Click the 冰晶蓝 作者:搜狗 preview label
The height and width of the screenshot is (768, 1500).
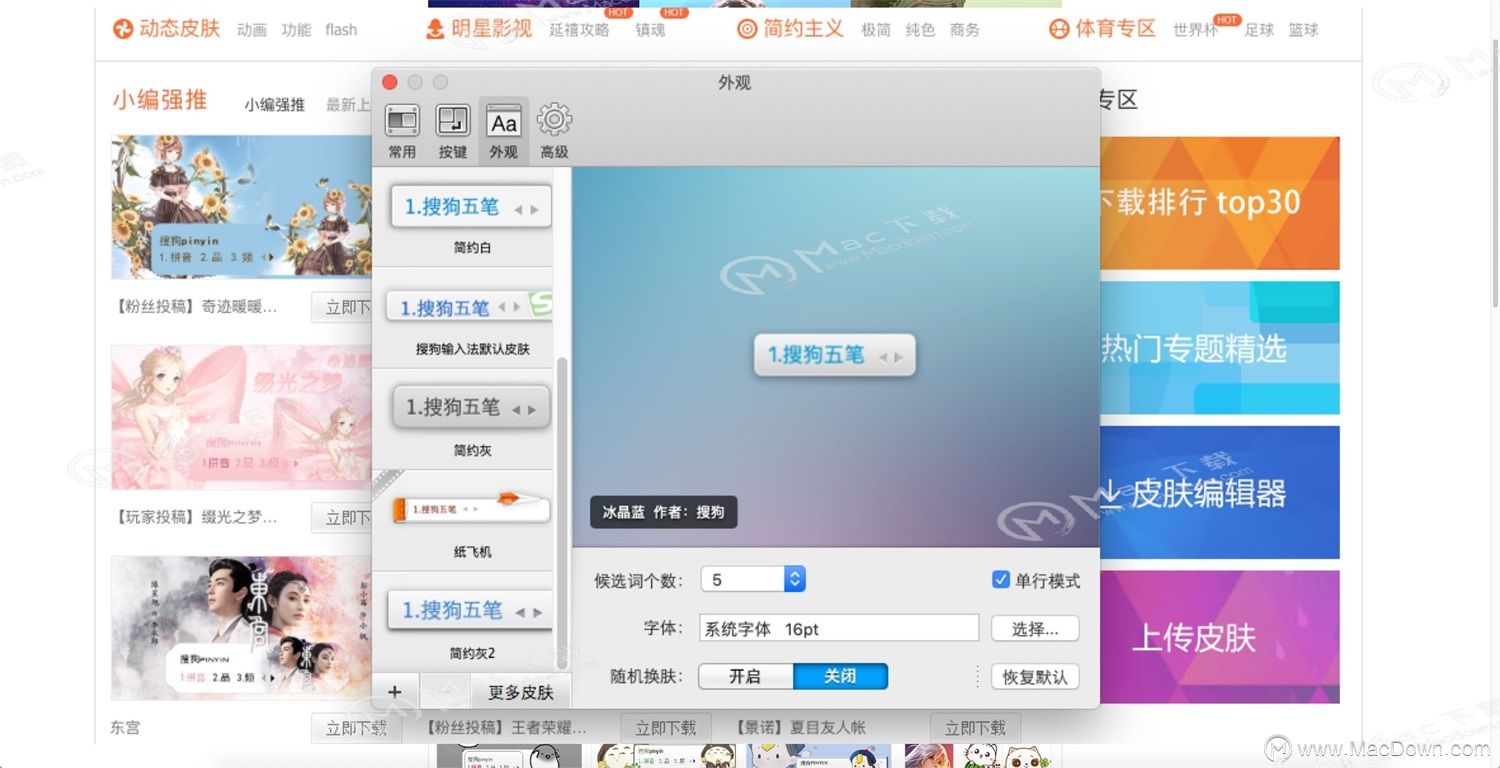[664, 512]
